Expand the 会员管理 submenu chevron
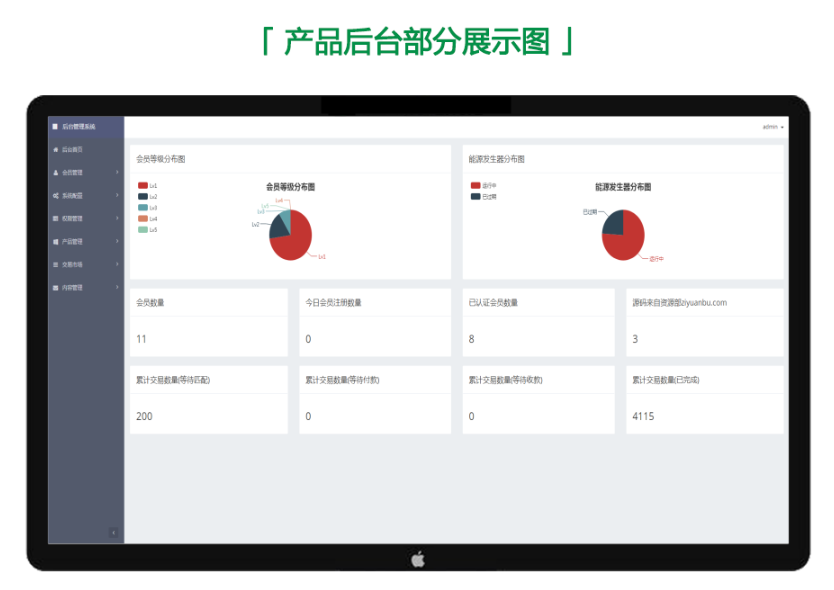This screenshot has height=590, width=834. point(117,172)
